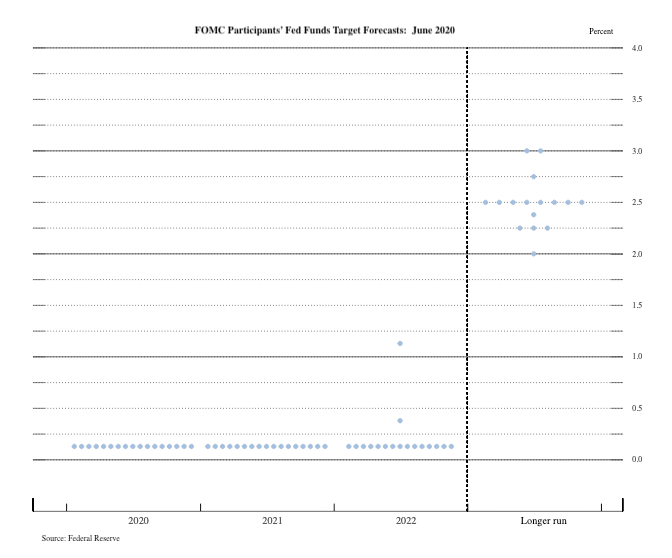Select the right Longer run dot at 3.0
This screenshot has width=672, height=558.
click(541, 151)
